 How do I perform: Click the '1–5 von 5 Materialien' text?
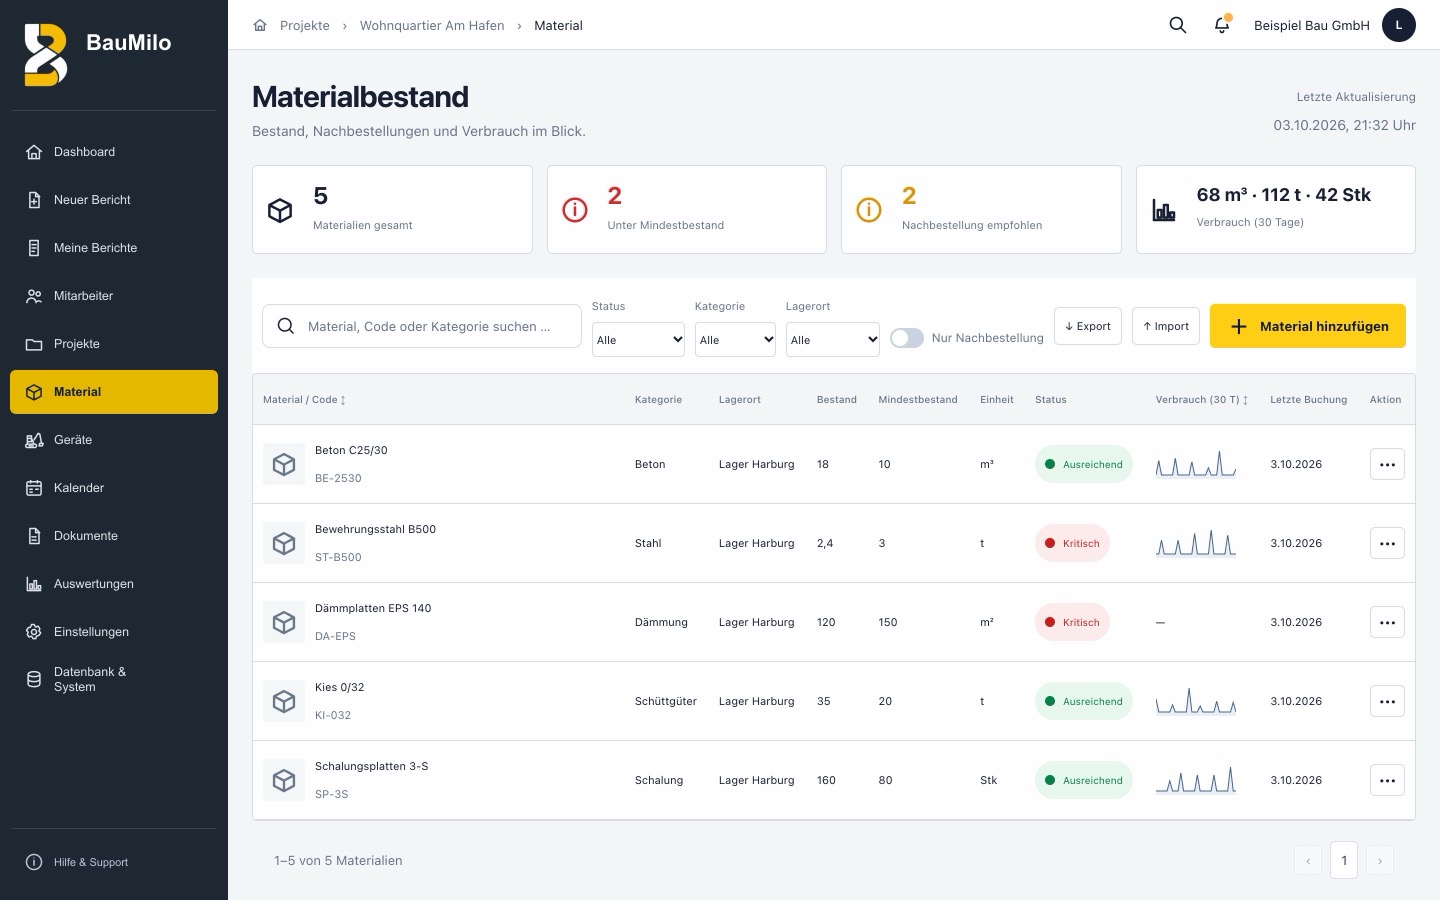(x=338, y=860)
